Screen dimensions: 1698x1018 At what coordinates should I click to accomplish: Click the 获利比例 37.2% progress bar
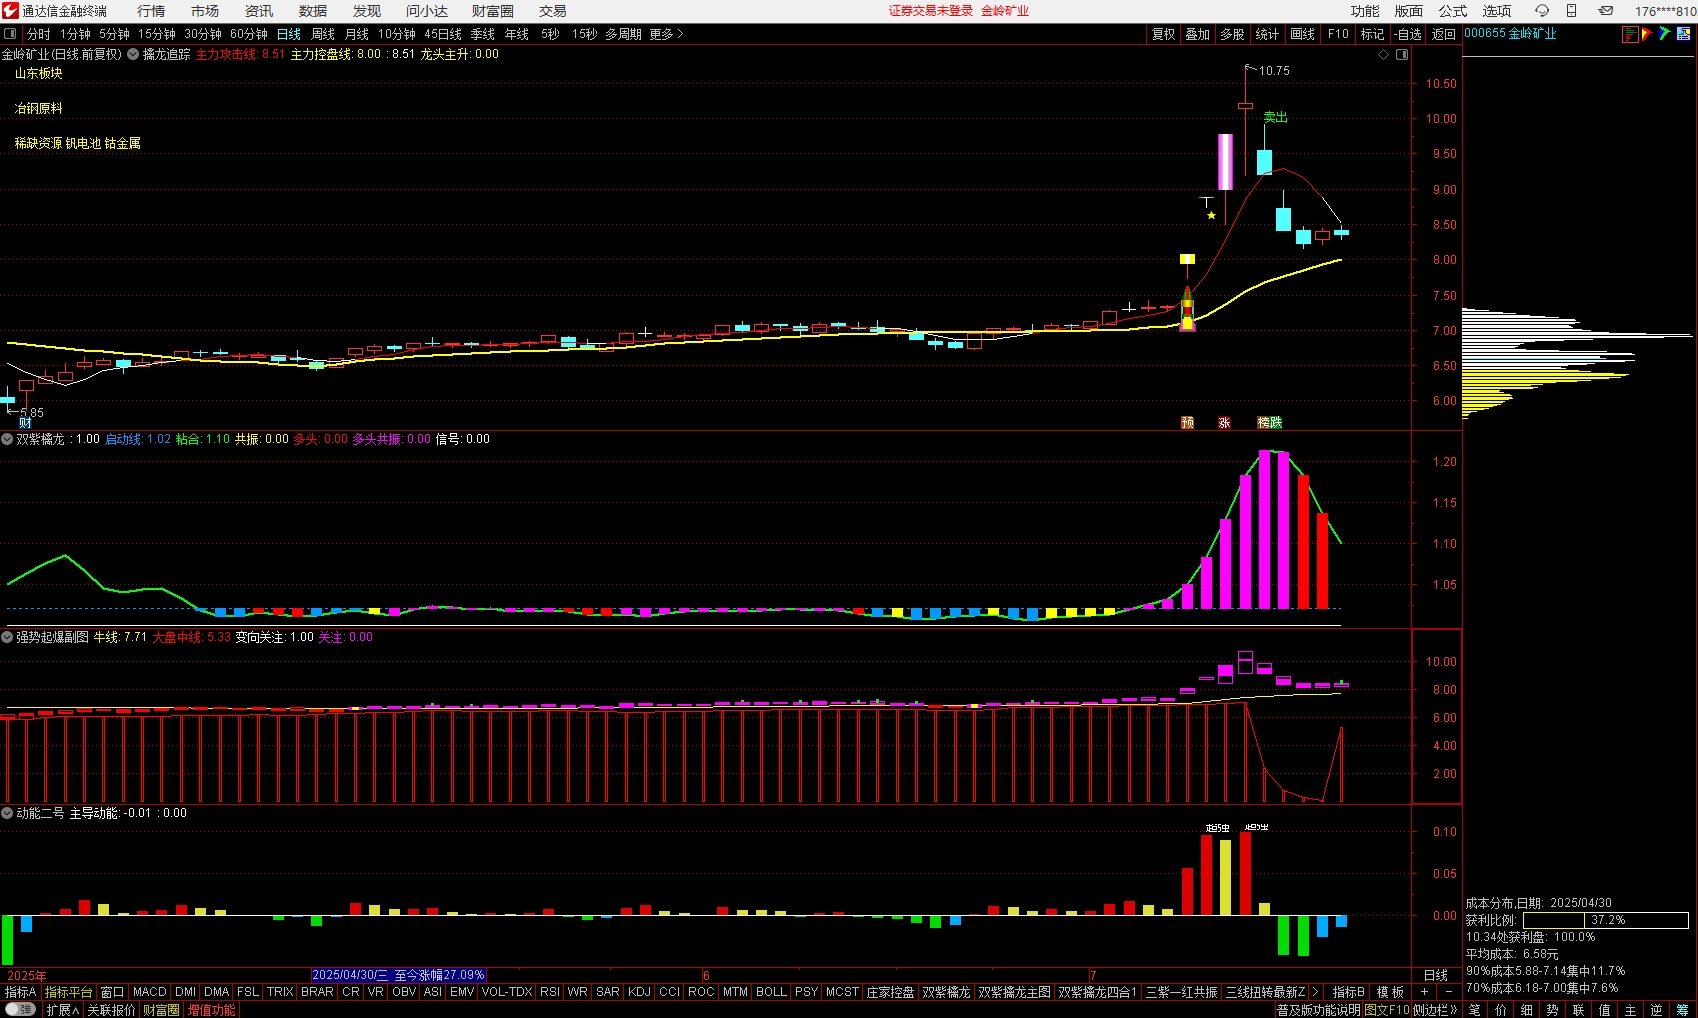tap(1605, 920)
